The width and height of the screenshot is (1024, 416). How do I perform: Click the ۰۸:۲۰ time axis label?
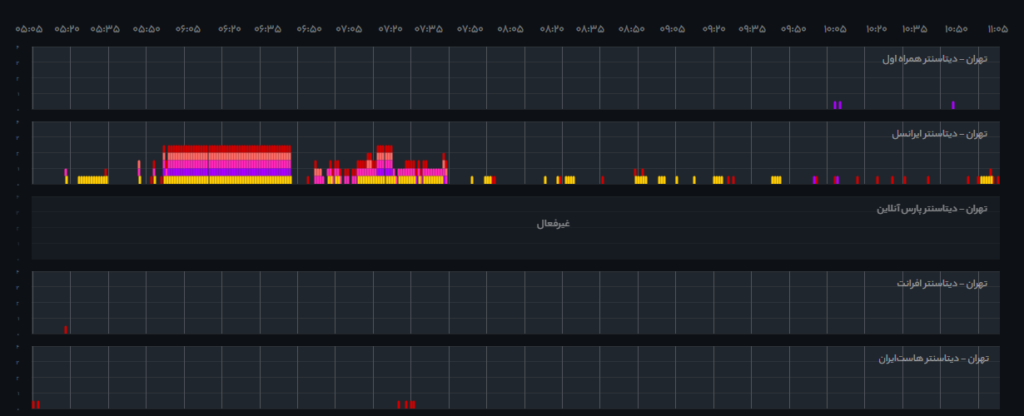point(552,29)
